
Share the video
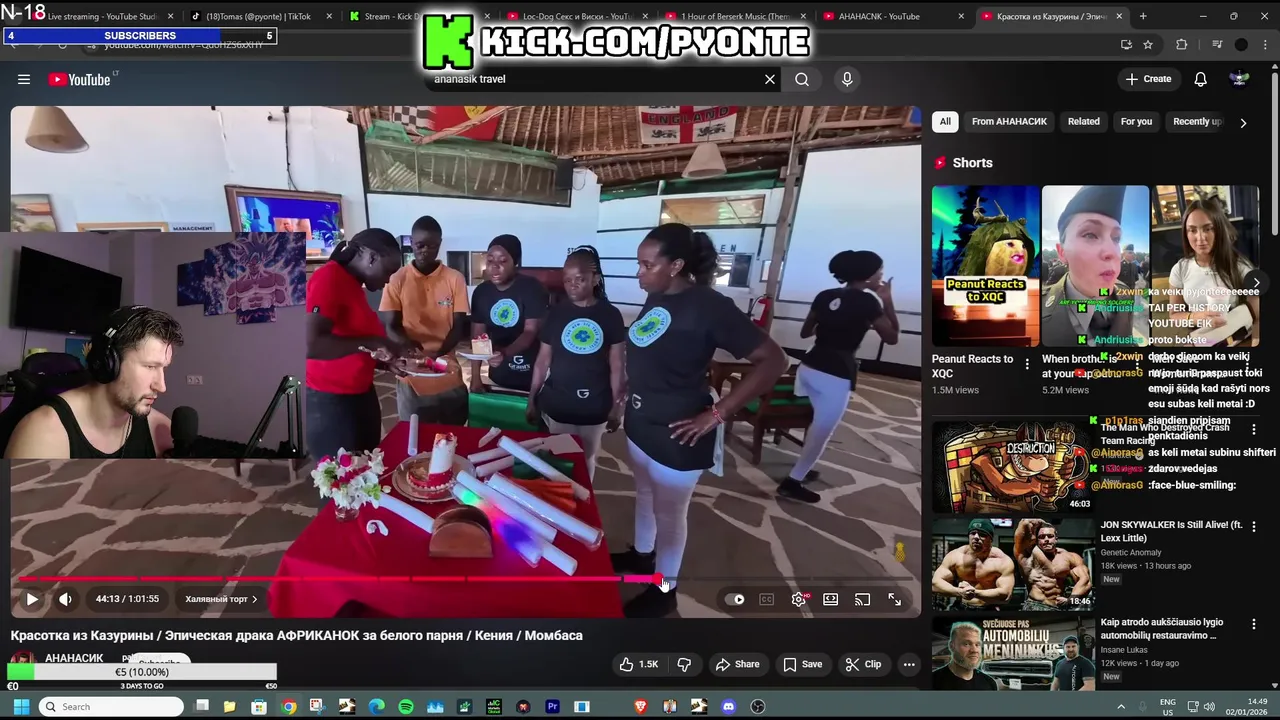click(x=737, y=664)
